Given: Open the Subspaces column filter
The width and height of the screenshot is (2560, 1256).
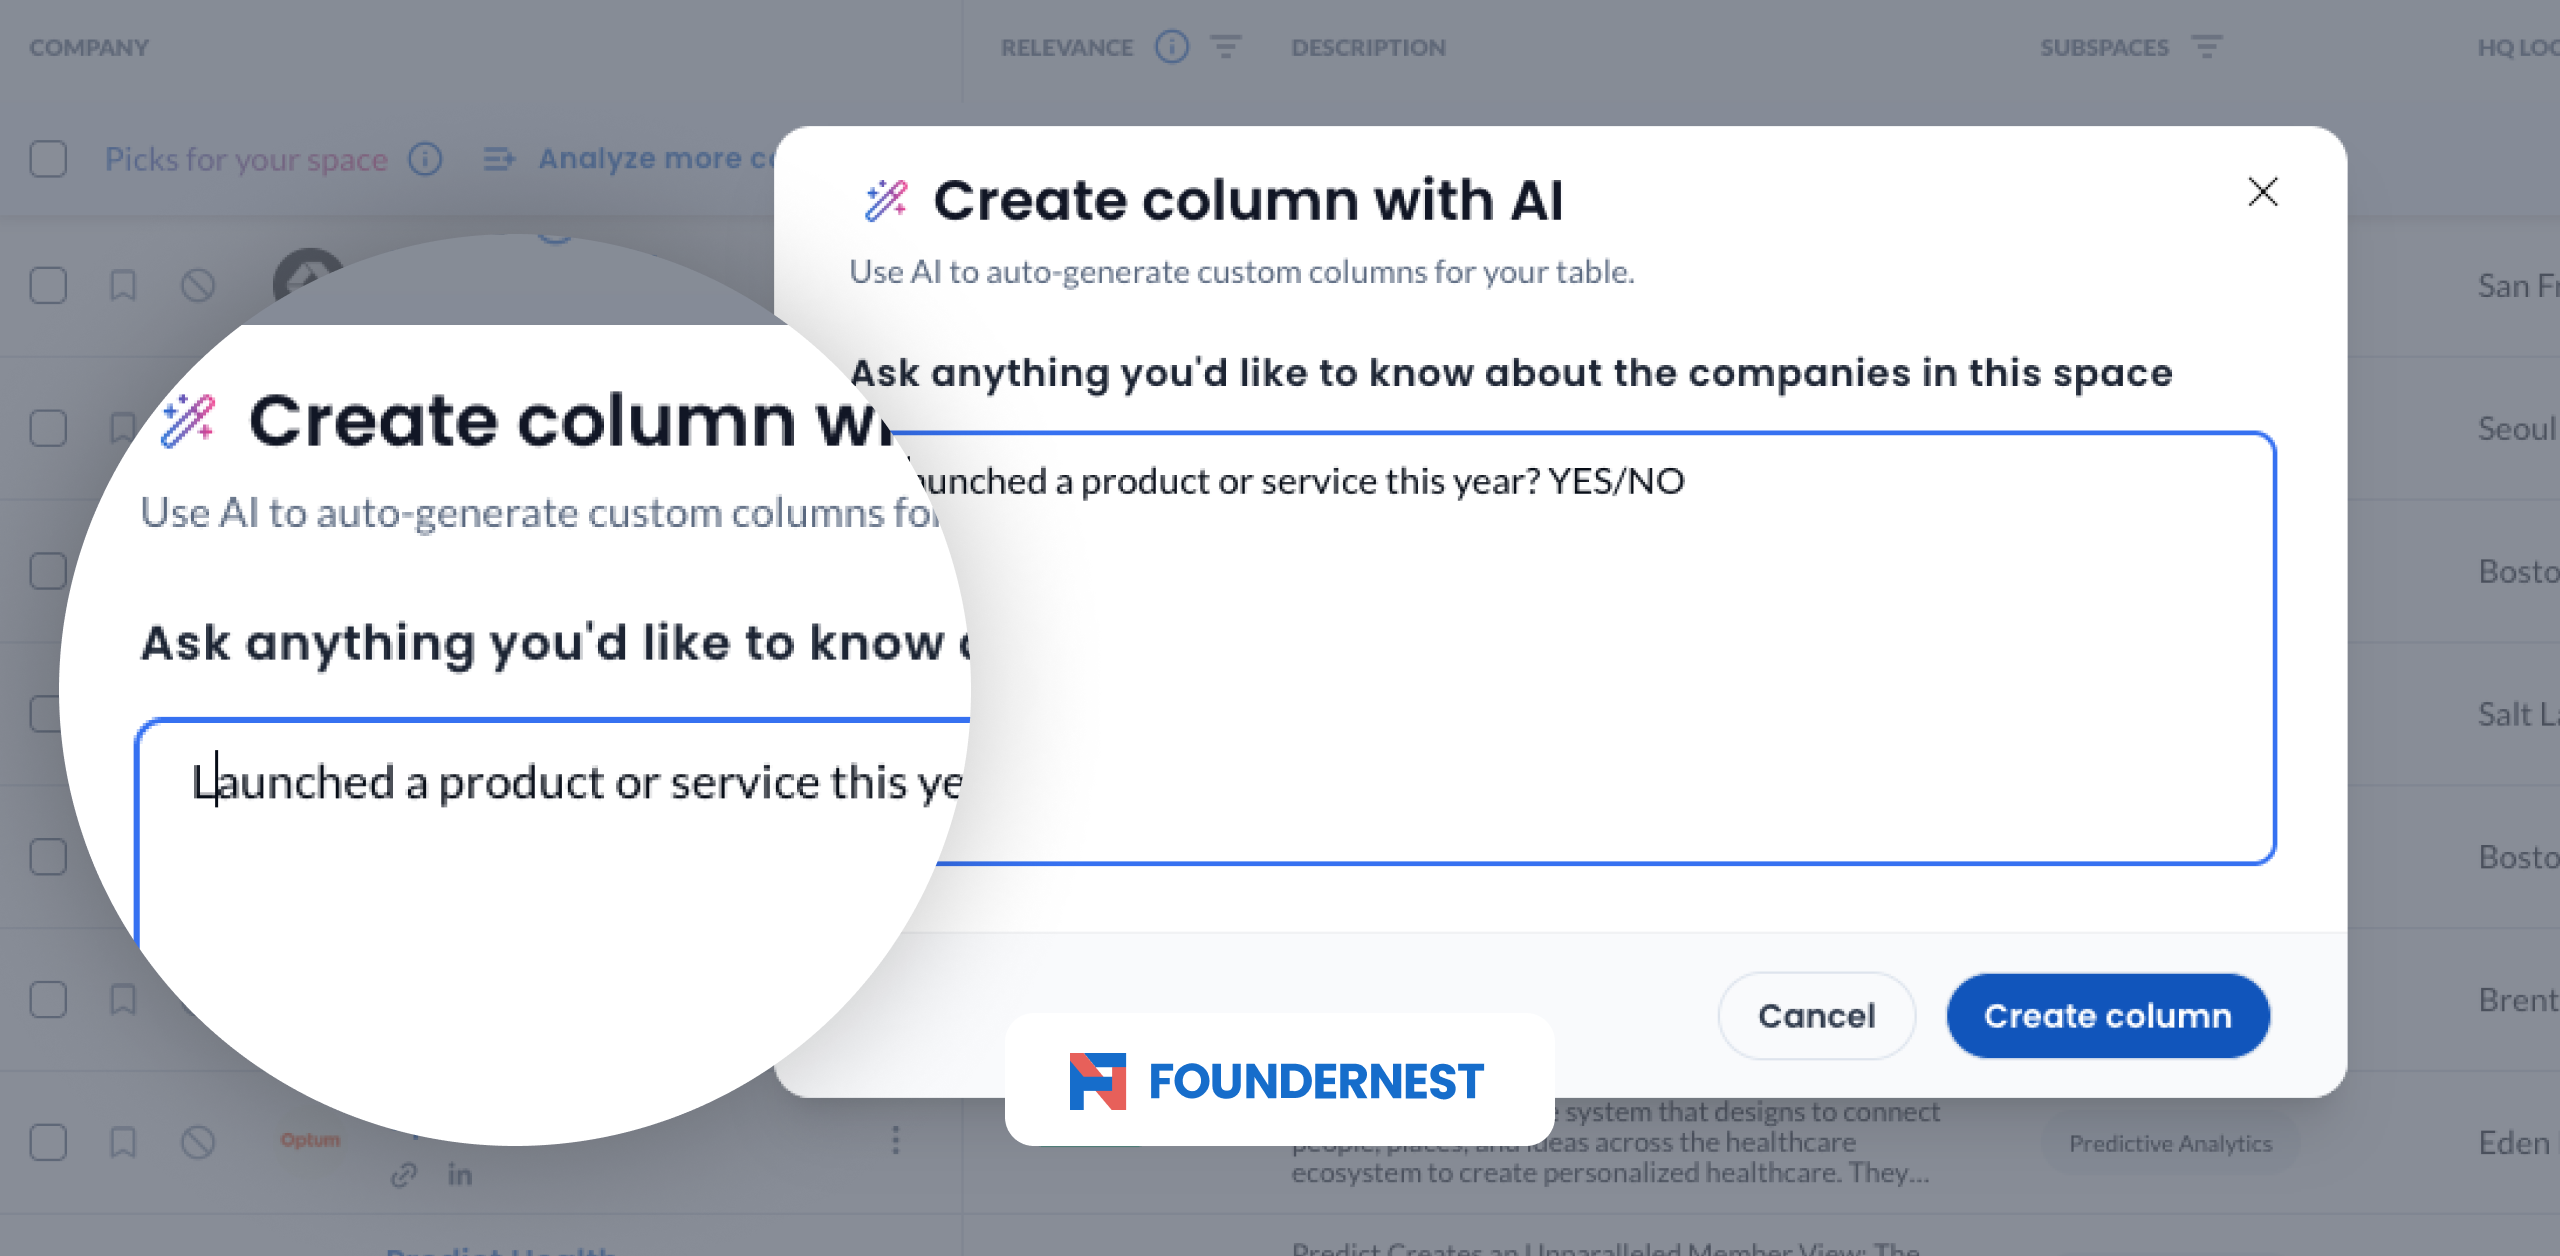Looking at the screenshot, I should point(2206,47).
